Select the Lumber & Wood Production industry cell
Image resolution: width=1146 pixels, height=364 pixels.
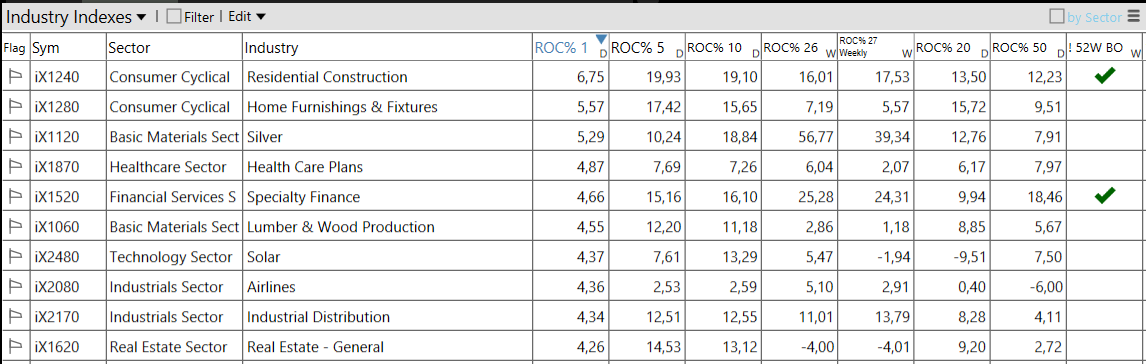pos(341,227)
